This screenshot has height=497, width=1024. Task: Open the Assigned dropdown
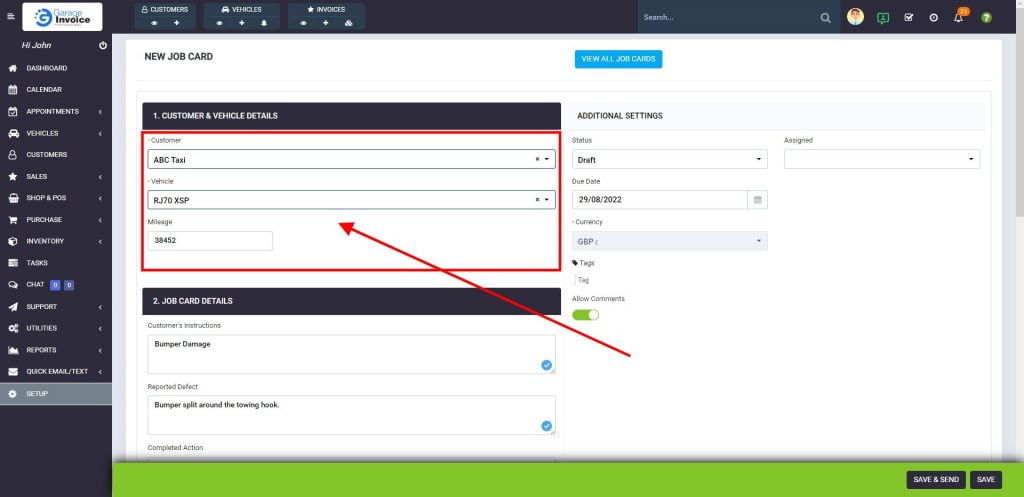pyautogui.click(x=881, y=160)
